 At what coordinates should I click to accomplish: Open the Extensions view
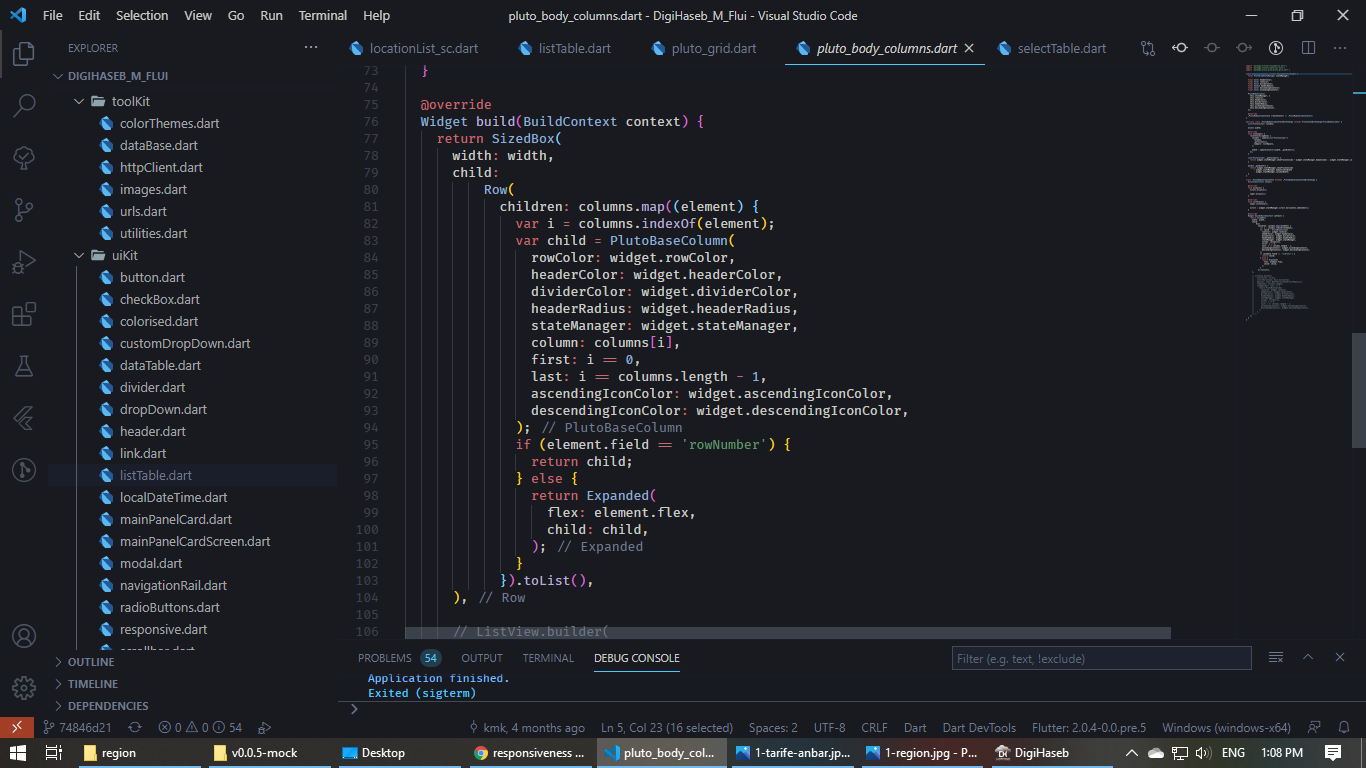(24, 313)
